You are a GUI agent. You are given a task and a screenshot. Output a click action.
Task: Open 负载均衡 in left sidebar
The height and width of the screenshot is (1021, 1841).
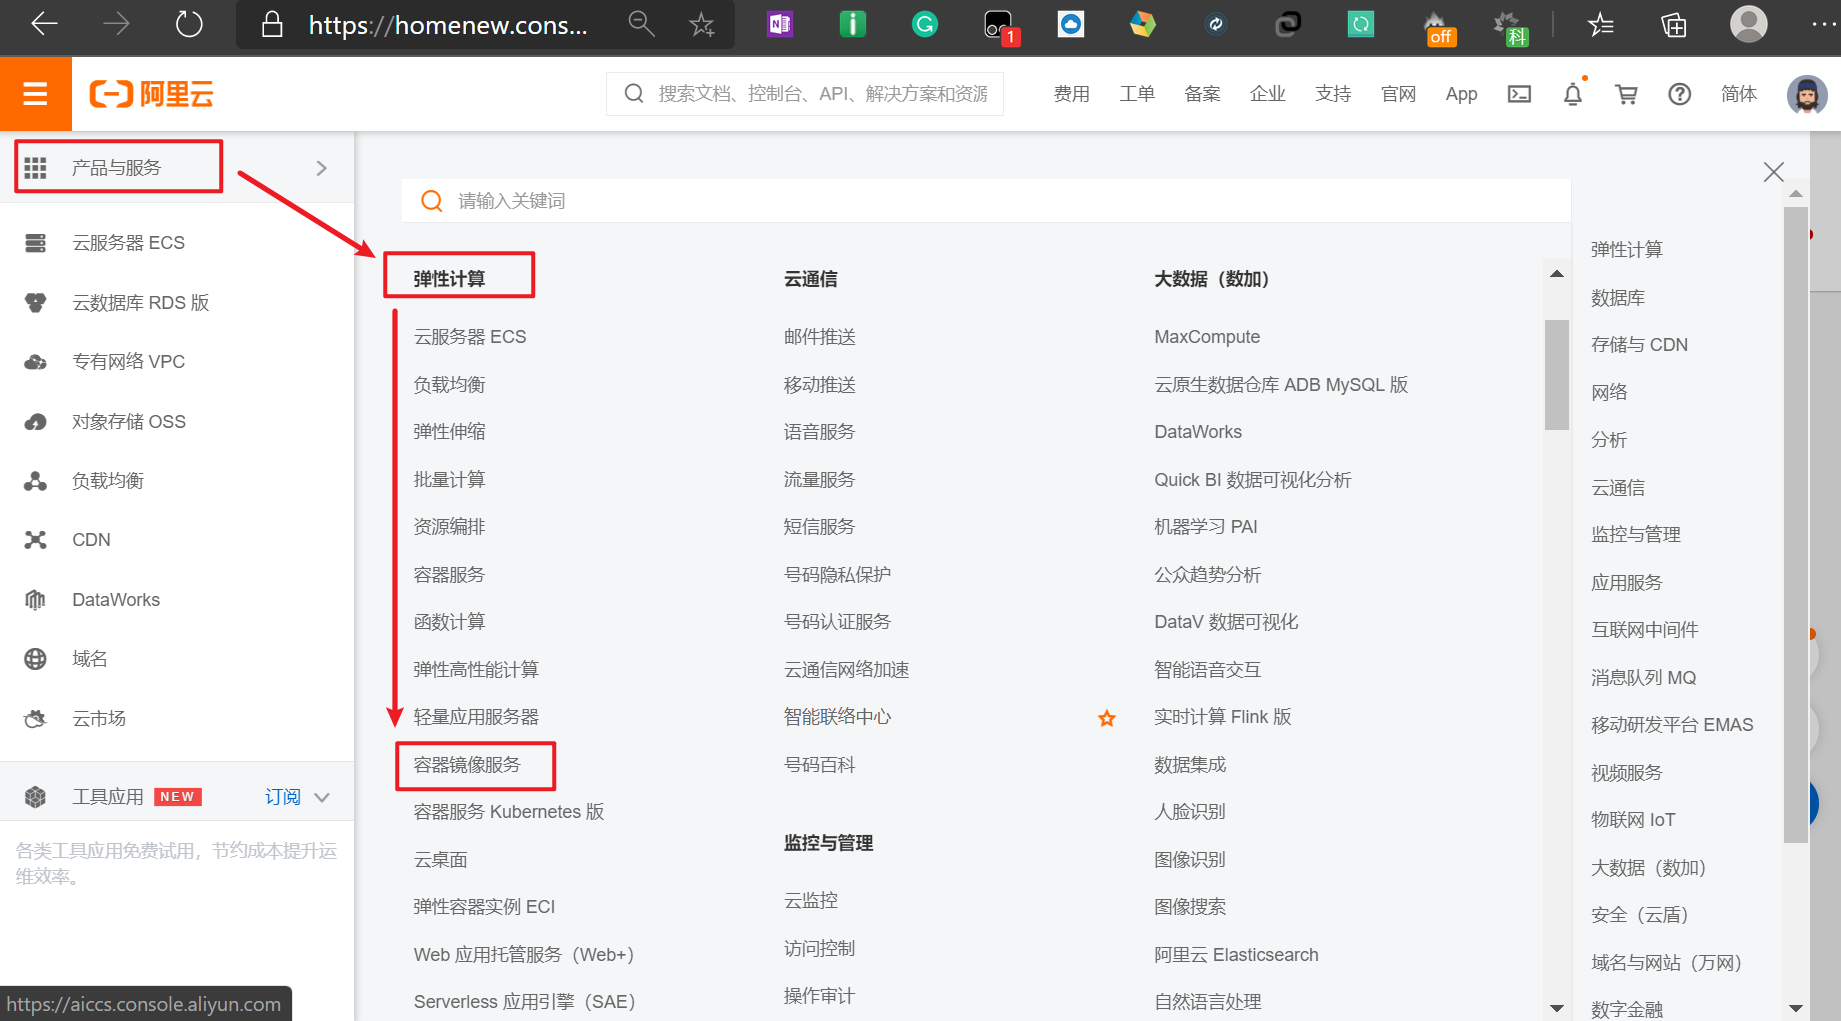(x=108, y=481)
